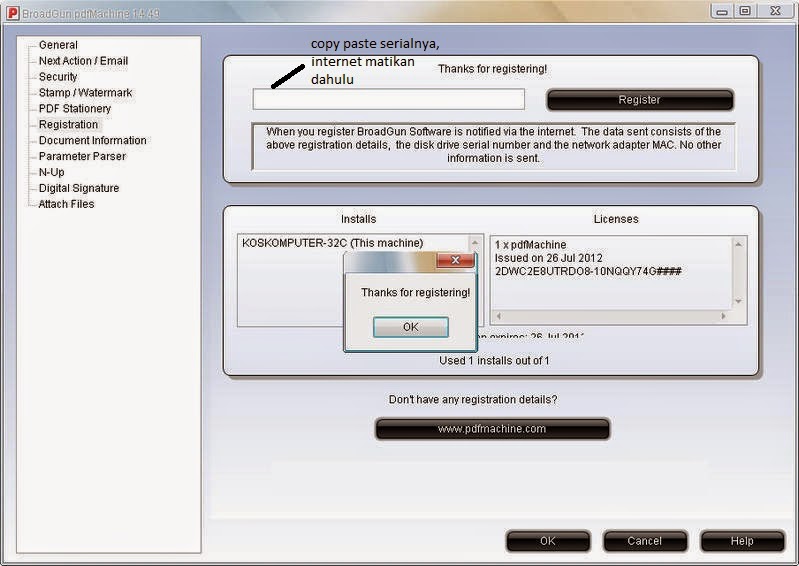Viewport: 799px width, 566px height.
Task: Cancel the pdfMachine options dialog
Action: point(645,541)
